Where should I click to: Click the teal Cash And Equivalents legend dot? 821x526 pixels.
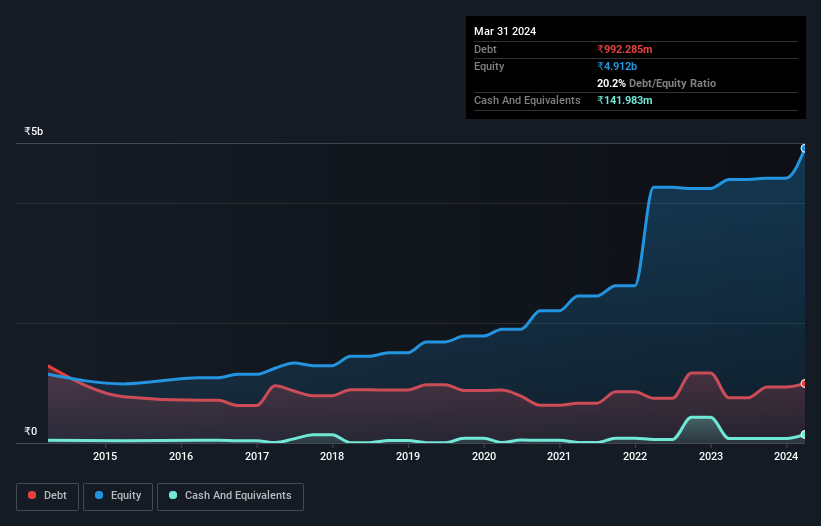[173, 495]
